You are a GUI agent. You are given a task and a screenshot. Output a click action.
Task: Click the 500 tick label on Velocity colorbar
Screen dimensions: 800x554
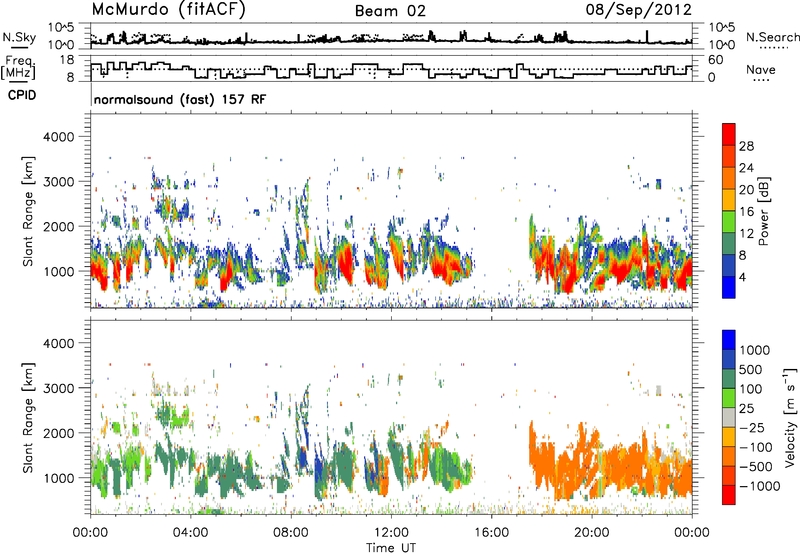751,369
